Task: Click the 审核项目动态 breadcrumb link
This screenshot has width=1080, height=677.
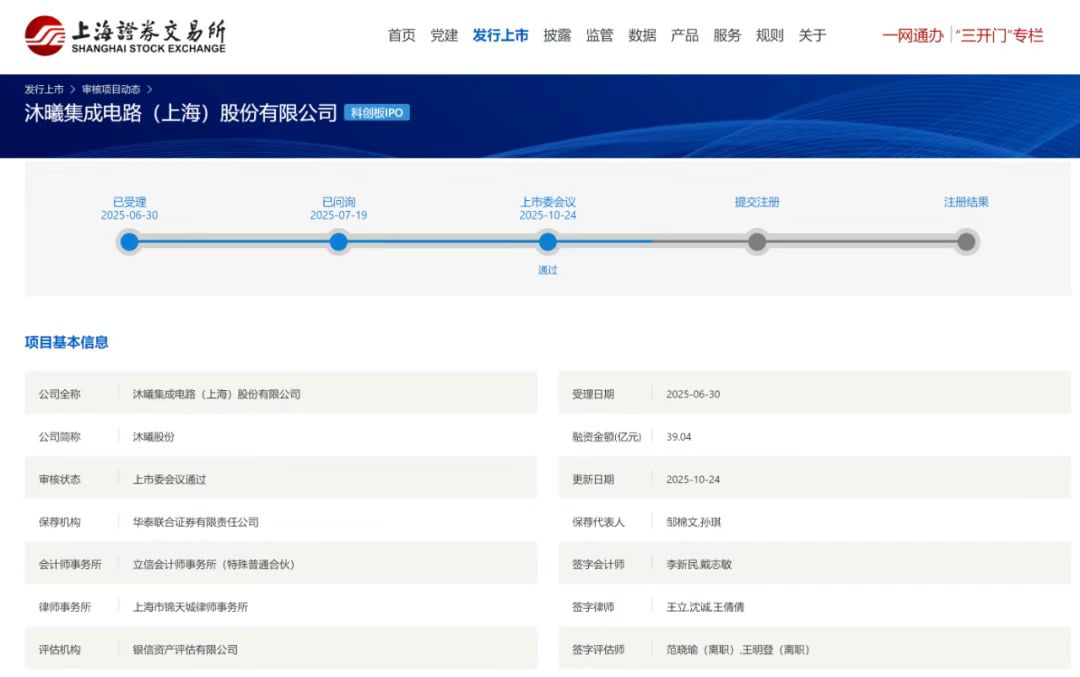Action: [x=111, y=89]
